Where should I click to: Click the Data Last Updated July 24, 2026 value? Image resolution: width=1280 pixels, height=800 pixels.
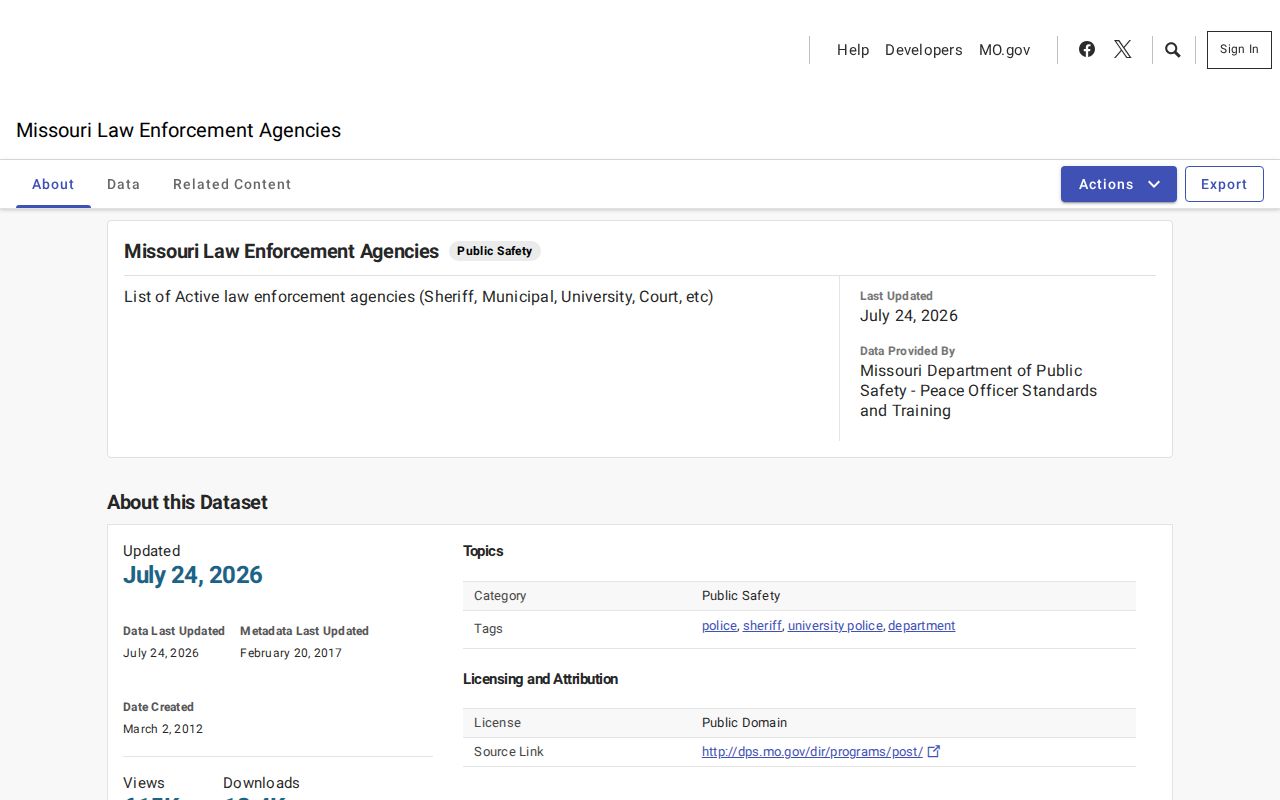[x=161, y=653]
